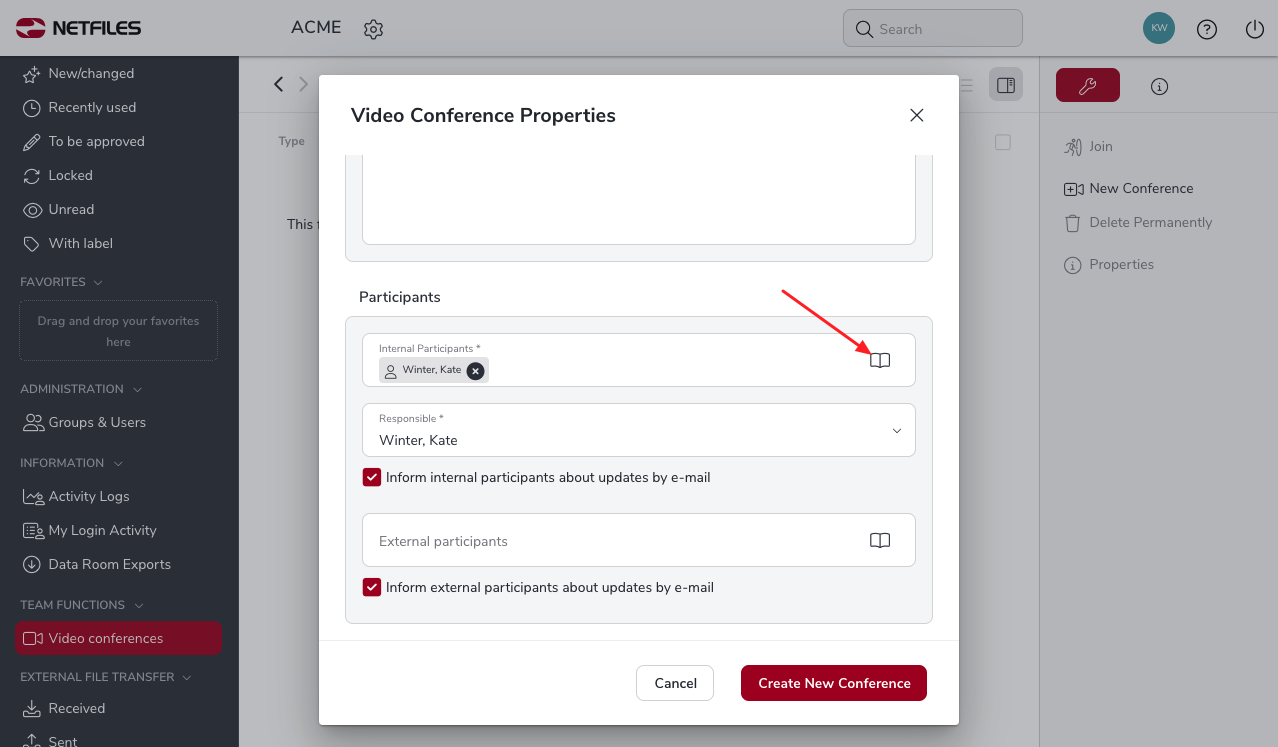
Task: Open address book for External participants
Action: (880, 540)
